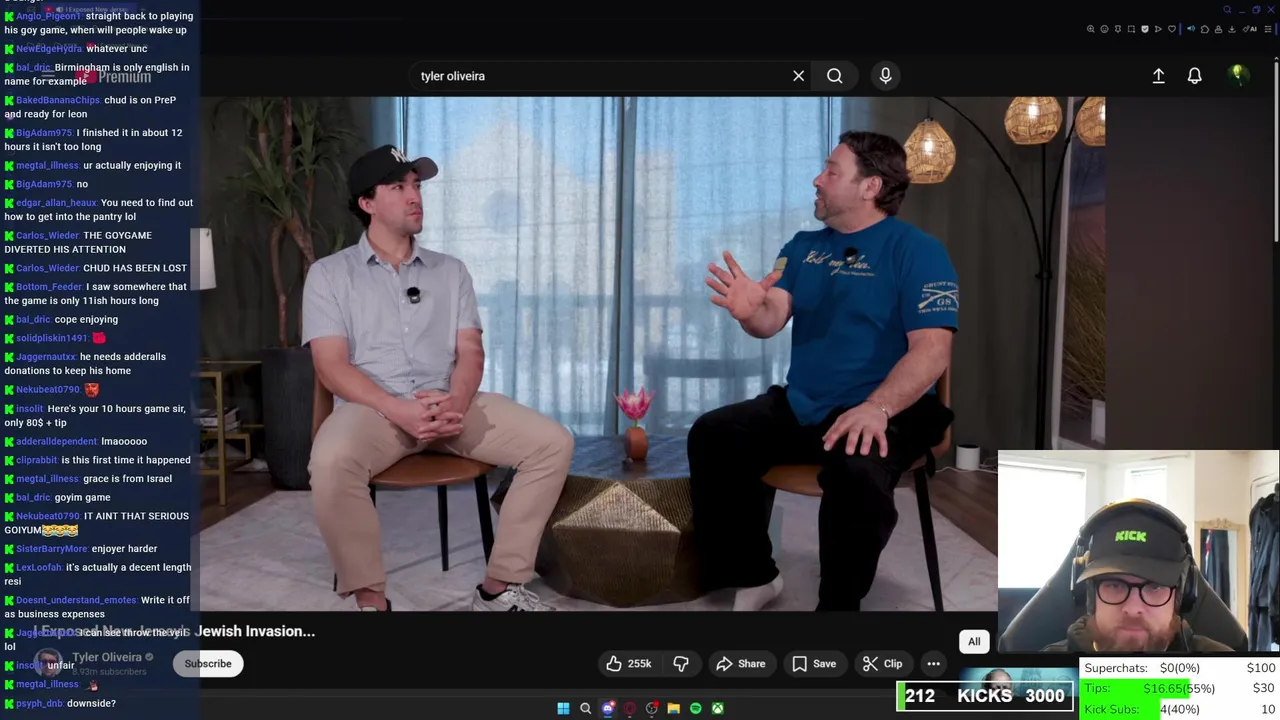Toggle the browser shield ad-blocker icon
This screenshot has width=1280, height=720.
click(1145, 29)
